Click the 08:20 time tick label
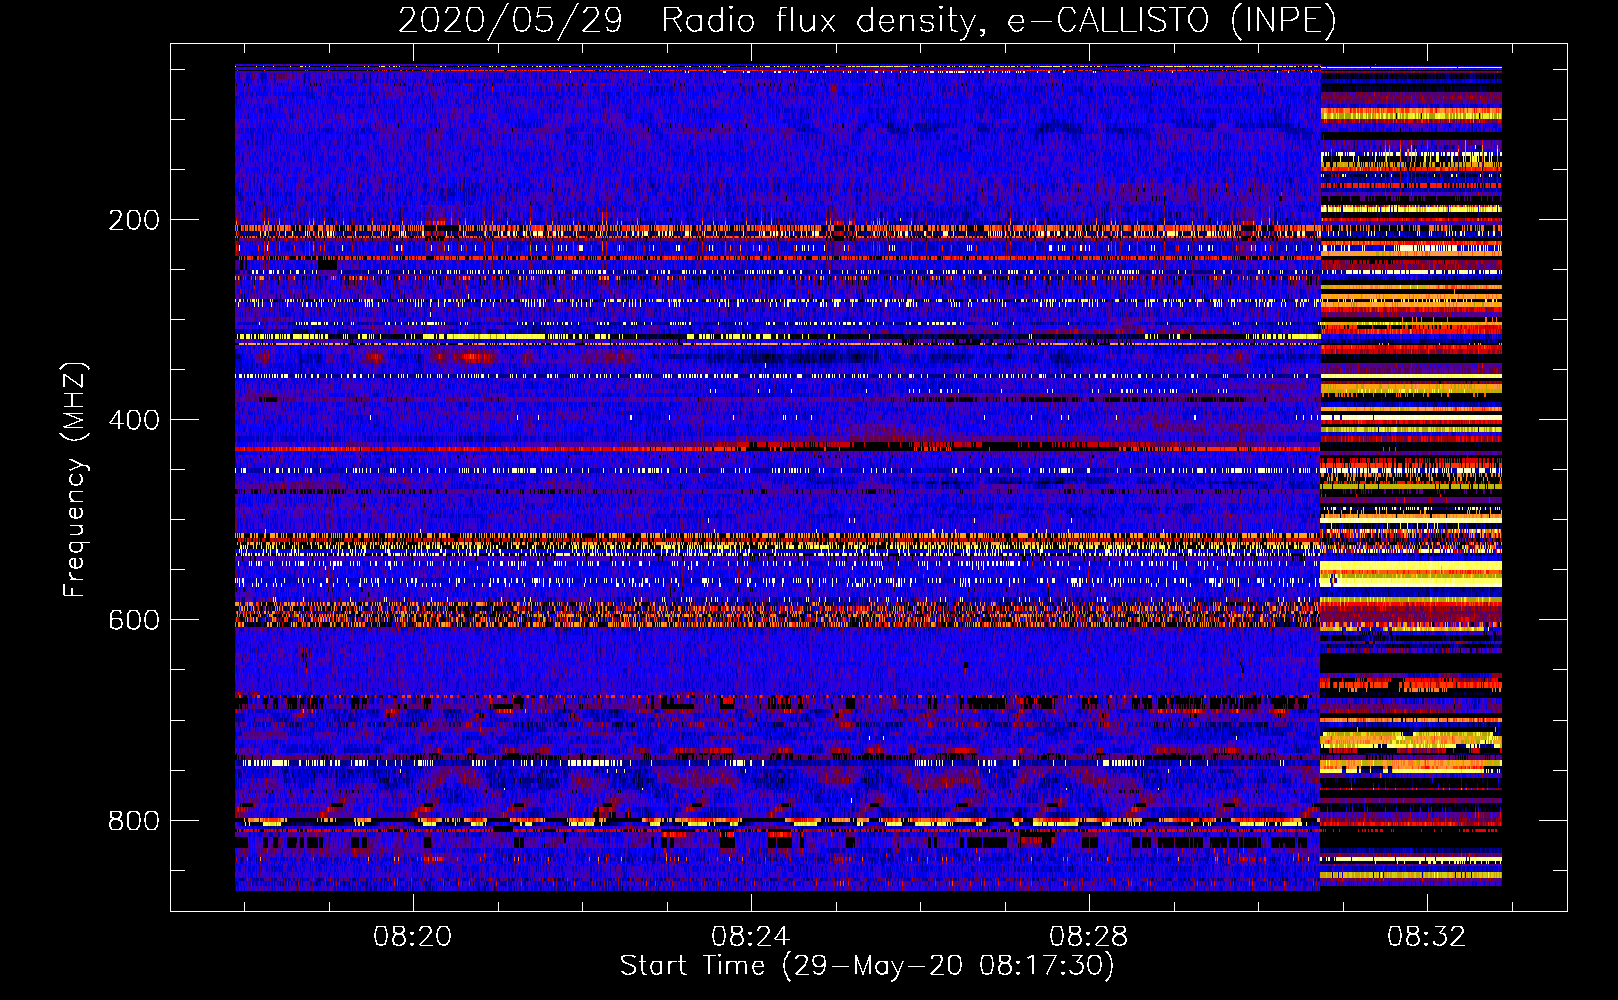The height and width of the screenshot is (1000, 1618). 413,937
